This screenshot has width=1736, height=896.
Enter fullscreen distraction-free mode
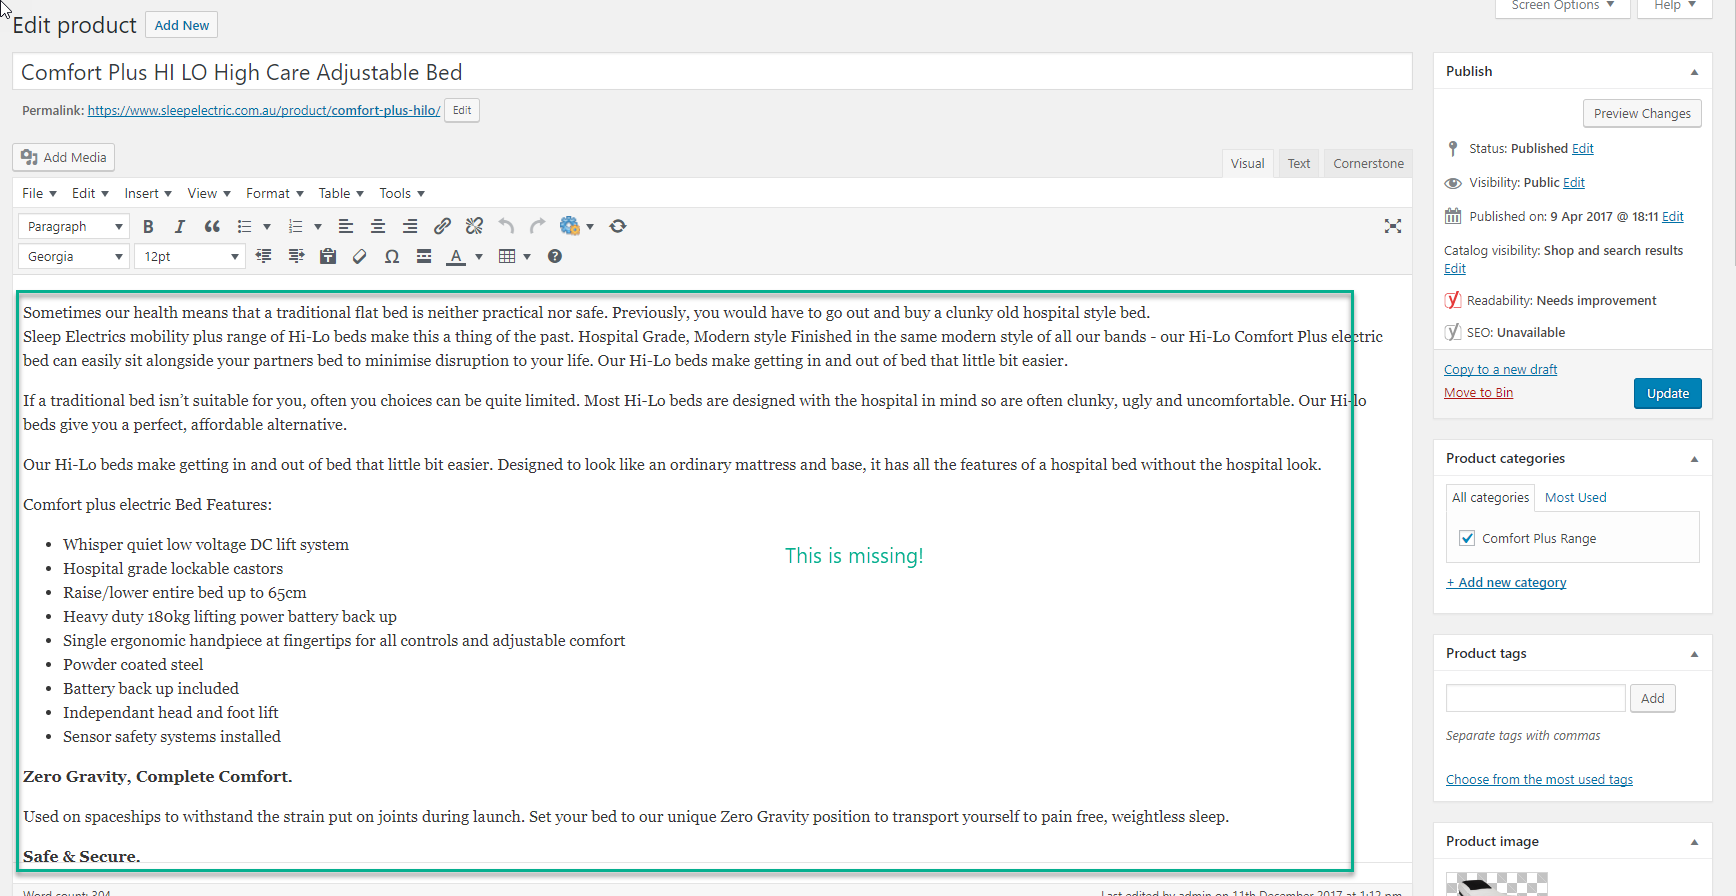point(1392,227)
